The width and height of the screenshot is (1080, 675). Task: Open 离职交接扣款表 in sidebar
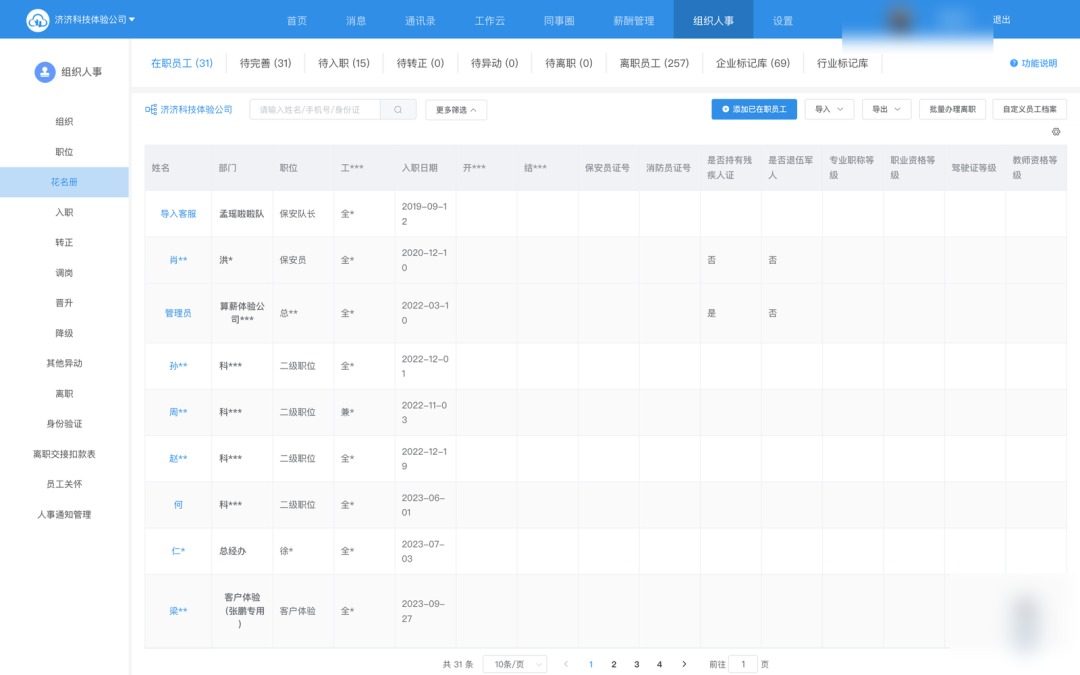point(64,454)
